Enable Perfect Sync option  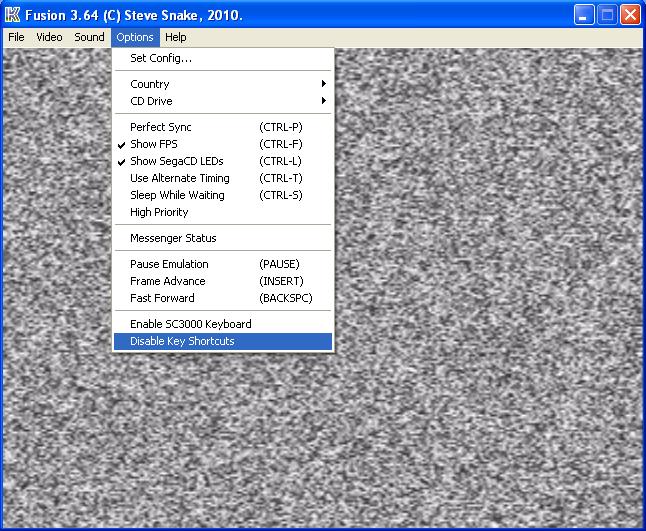pyautogui.click(x=223, y=127)
